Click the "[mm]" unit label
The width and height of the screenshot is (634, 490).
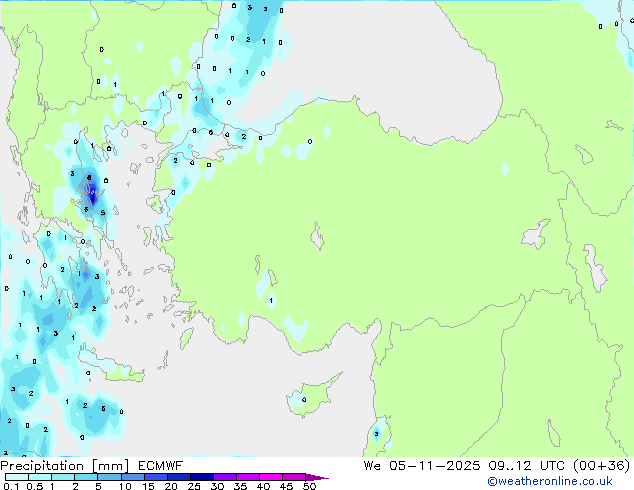pyautogui.click(x=110, y=466)
